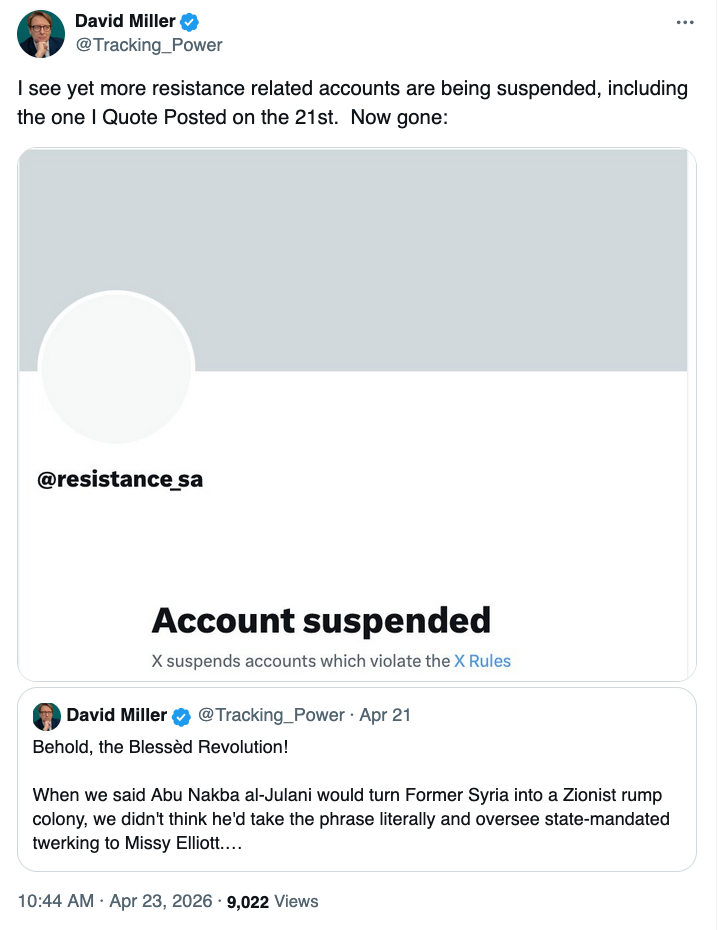Viewport: 720px width, 930px height.
Task: Click the David Miller name in the quoted post
Action: [x=116, y=716]
